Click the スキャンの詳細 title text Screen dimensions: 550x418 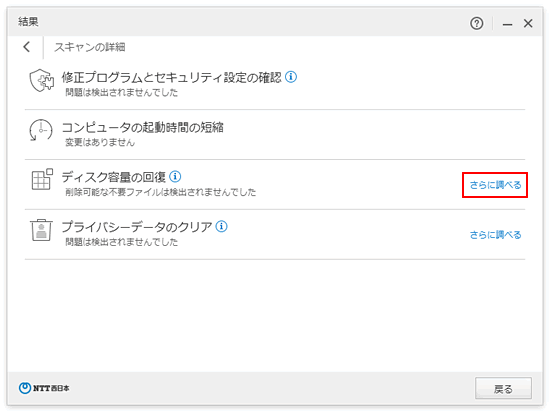click(x=90, y=47)
